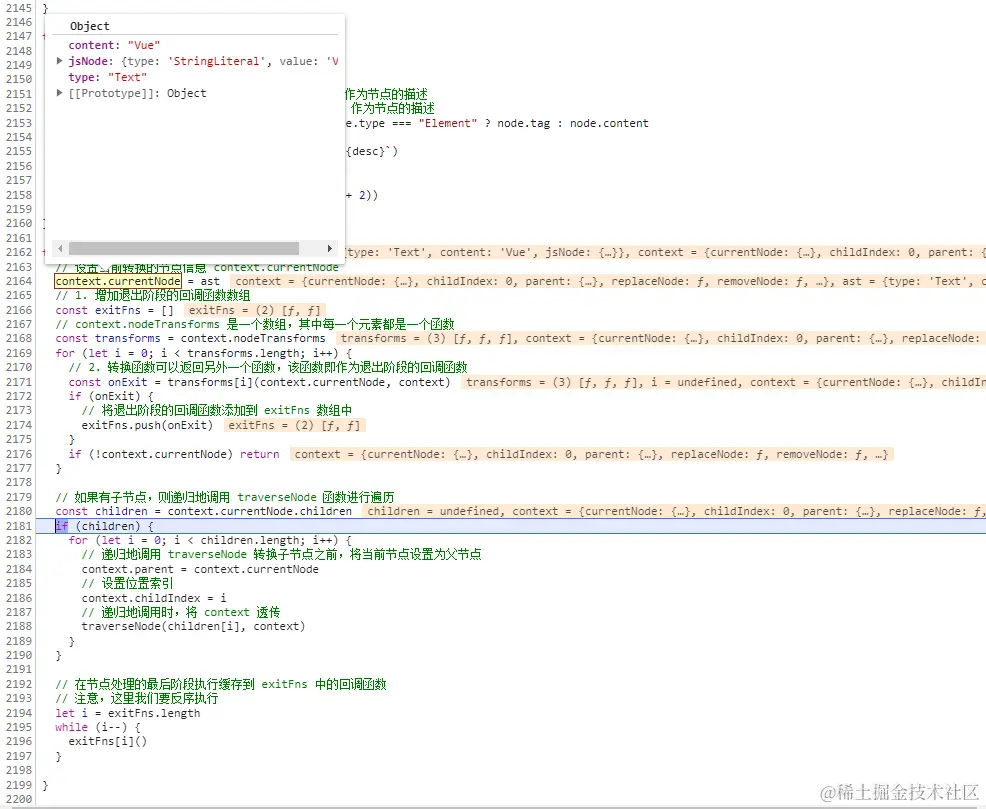The image size is (986, 809).
Task: Click the type: "Text" property row
Action: pyautogui.click(x=108, y=77)
